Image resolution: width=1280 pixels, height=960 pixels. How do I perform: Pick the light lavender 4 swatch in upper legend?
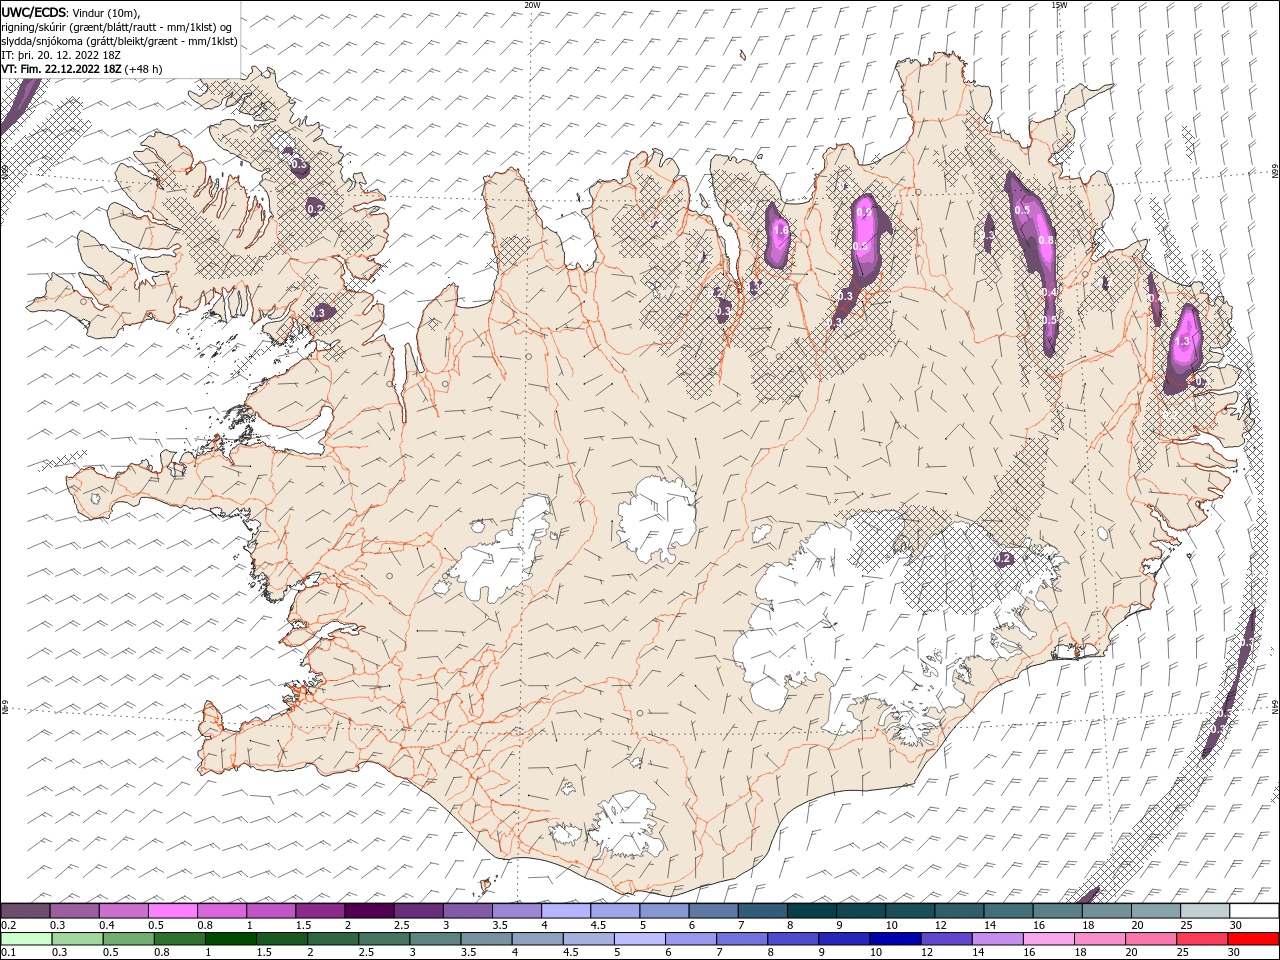(x=565, y=910)
